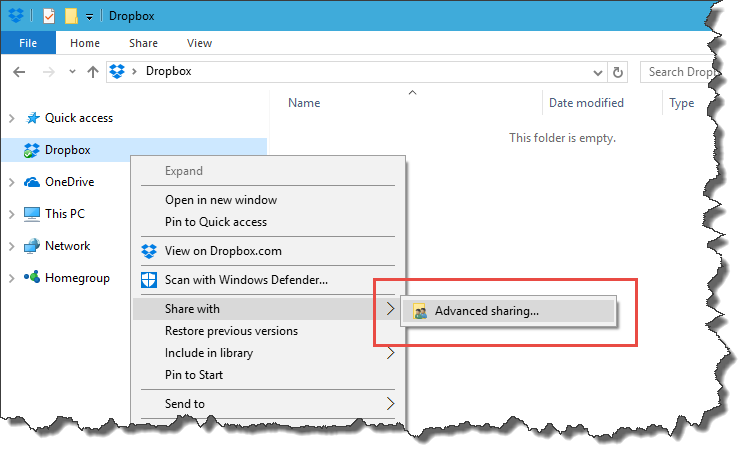Click the Properties checkmark icon in quick access toolbar
Image resolution: width=750 pixels, height=460 pixels.
point(49,16)
